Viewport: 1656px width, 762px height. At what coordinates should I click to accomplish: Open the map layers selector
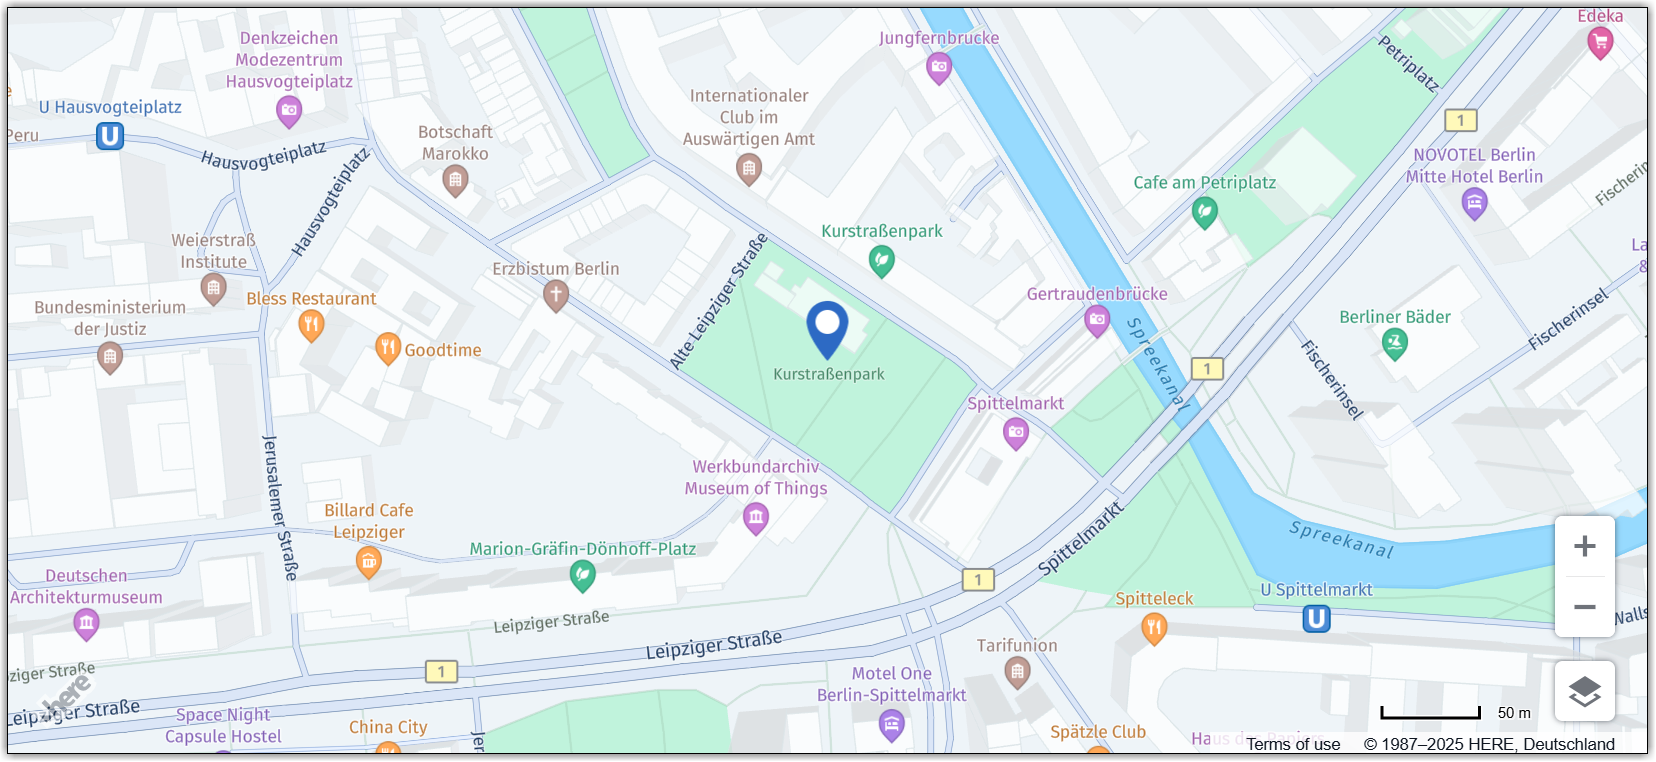coord(1584,691)
